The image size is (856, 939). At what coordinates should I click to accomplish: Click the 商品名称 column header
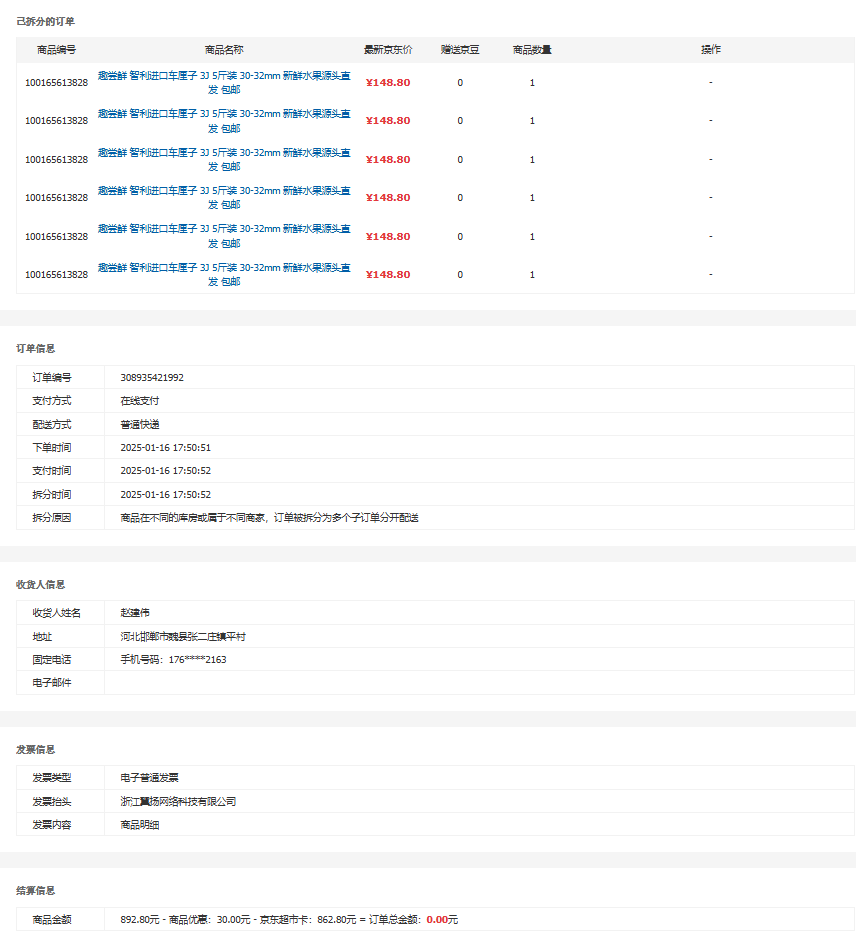224,49
